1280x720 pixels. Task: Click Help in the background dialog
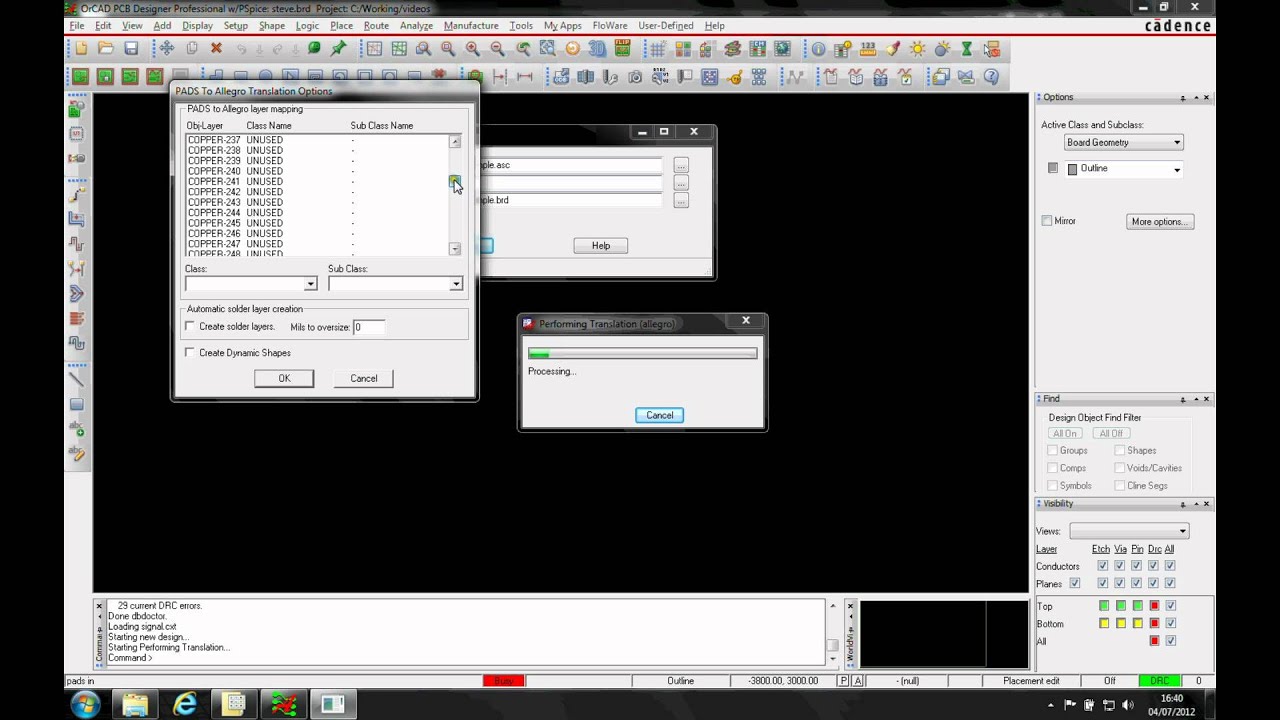pos(601,246)
